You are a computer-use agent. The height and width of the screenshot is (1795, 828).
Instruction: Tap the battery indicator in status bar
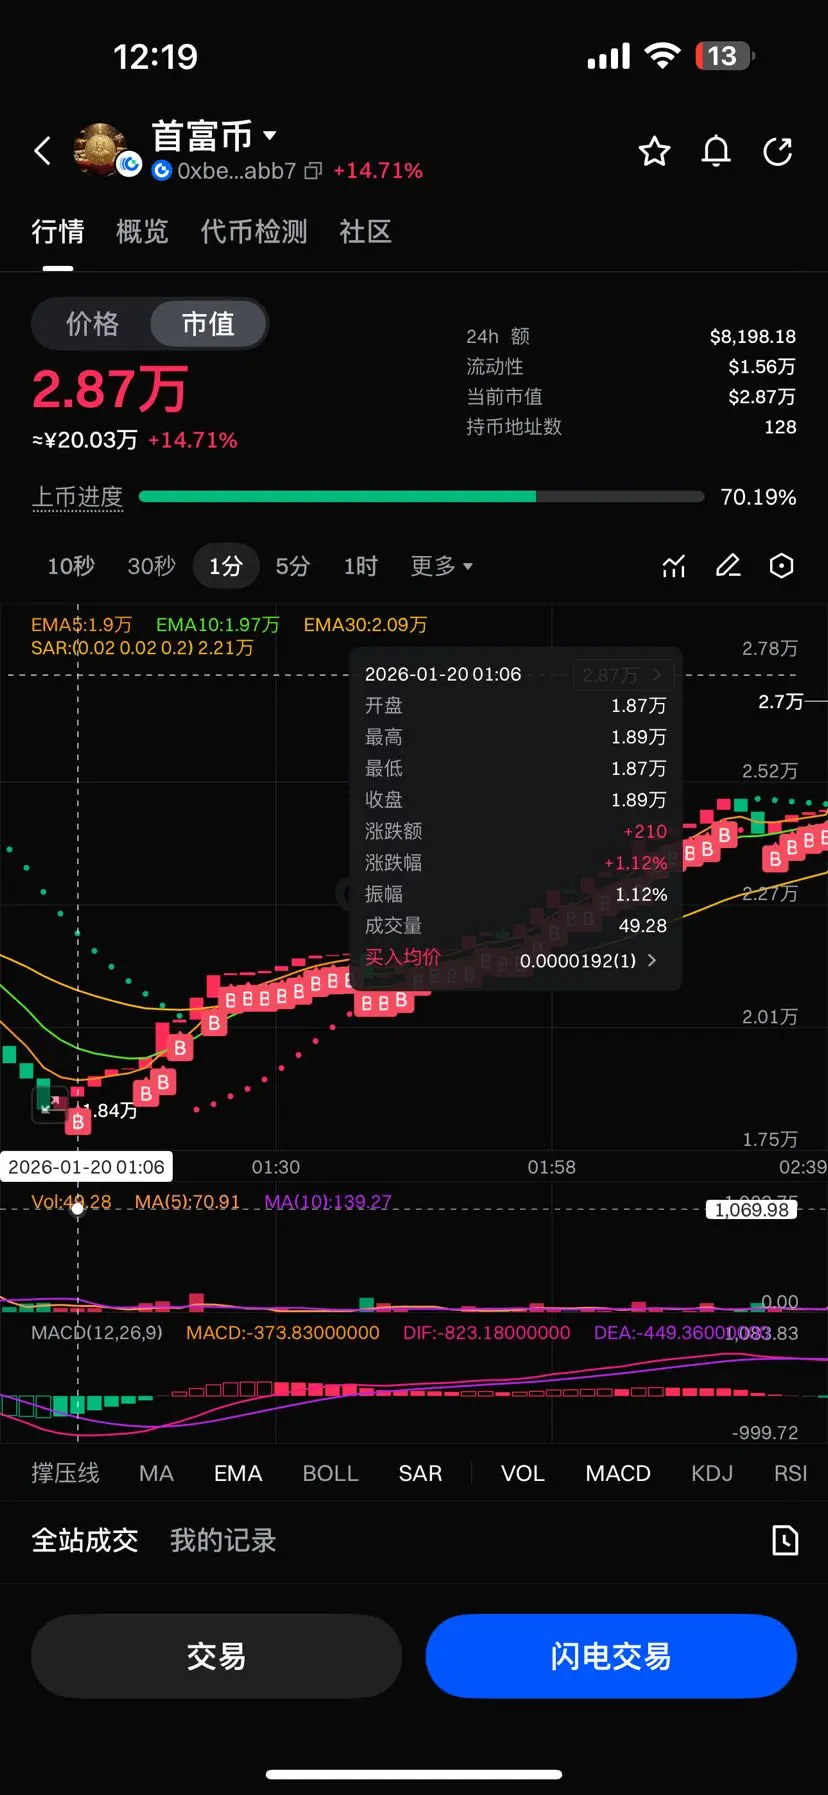point(725,56)
